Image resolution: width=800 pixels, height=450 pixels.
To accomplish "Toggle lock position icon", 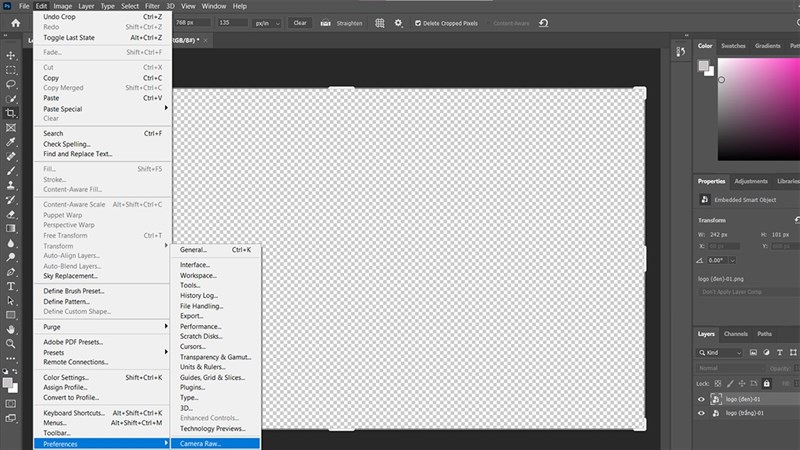I will 742,383.
